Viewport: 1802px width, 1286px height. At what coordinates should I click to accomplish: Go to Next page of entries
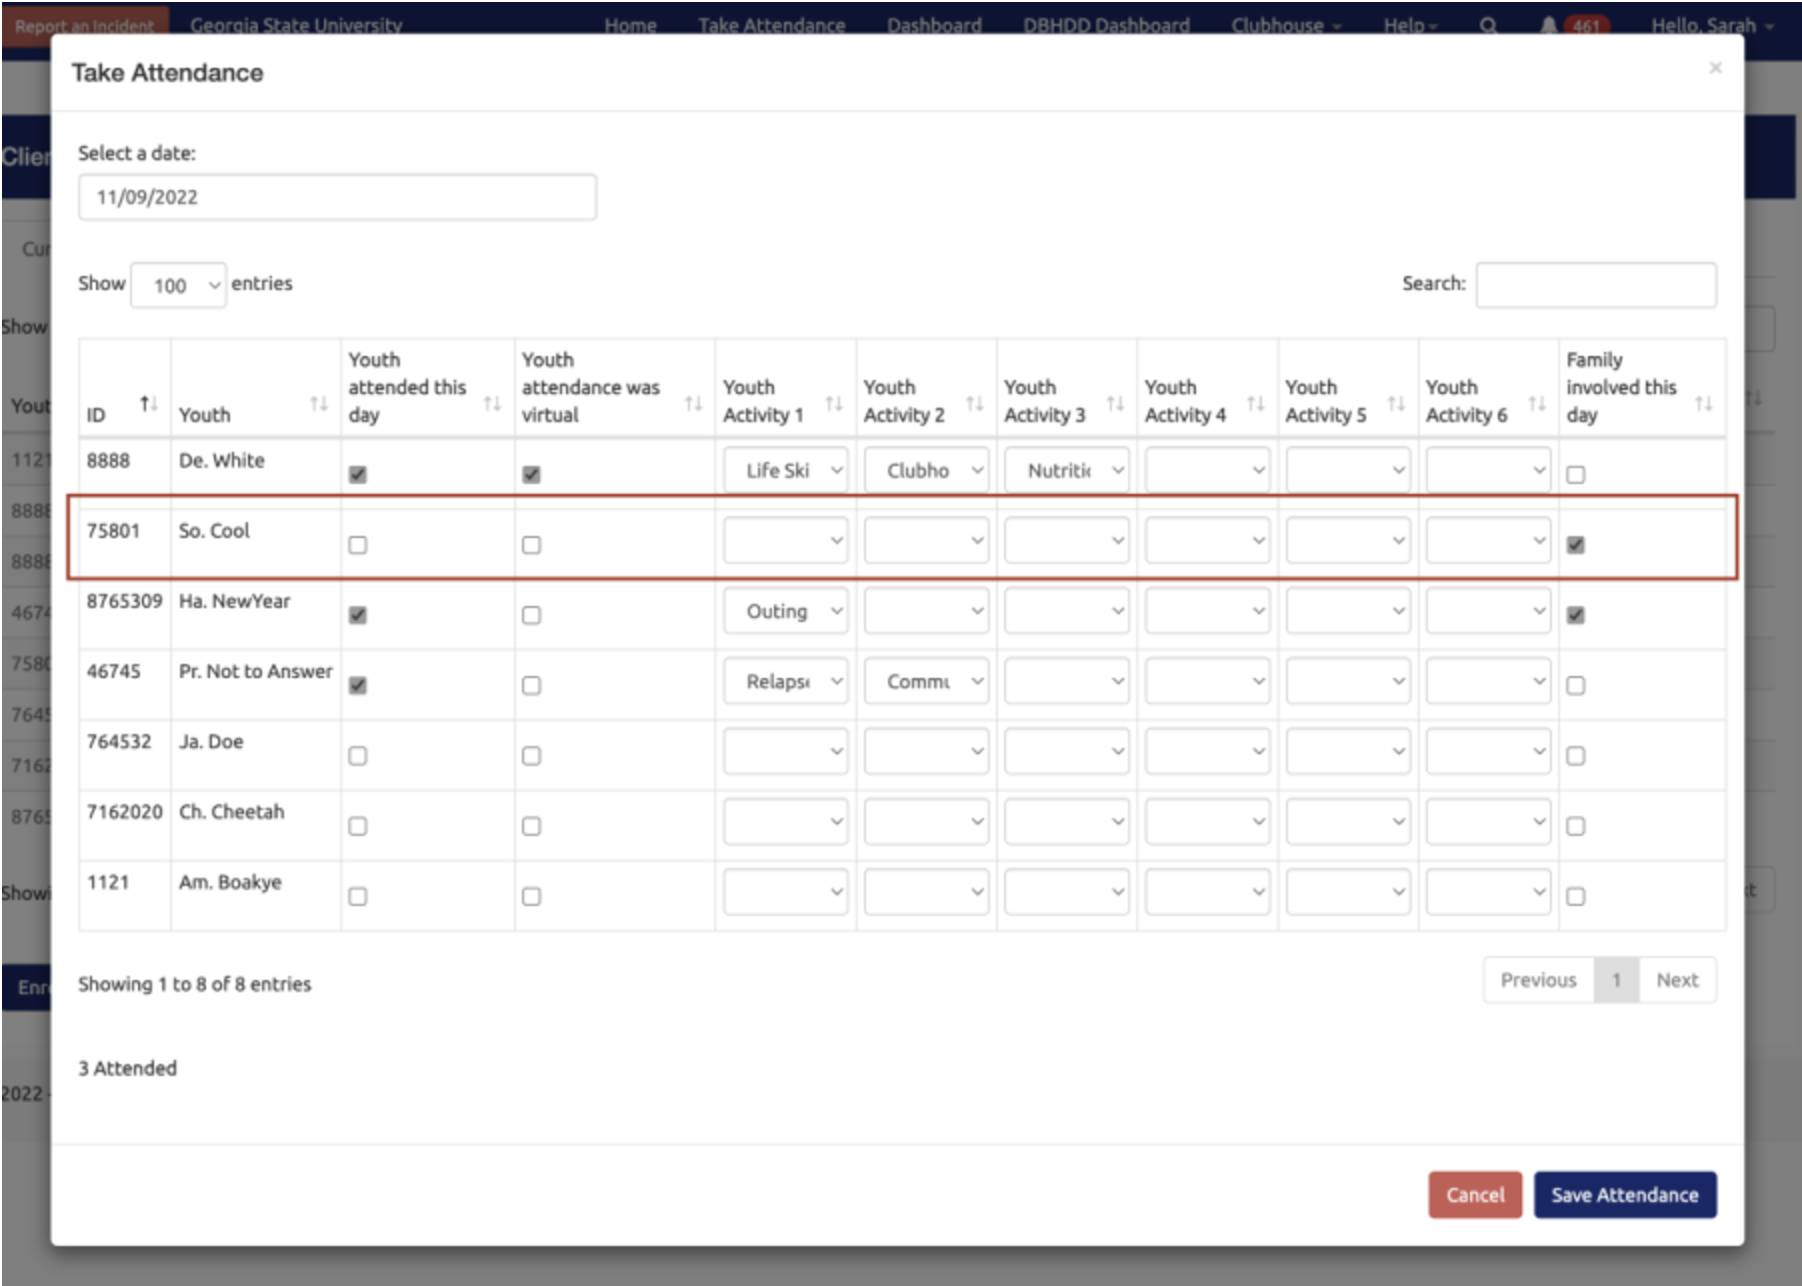(1677, 980)
